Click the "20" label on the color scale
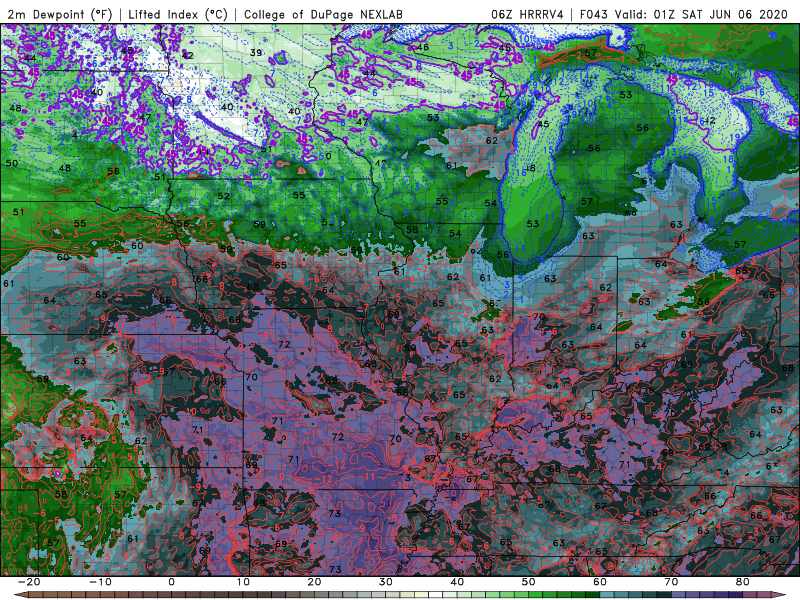The image size is (800, 600). [314, 582]
